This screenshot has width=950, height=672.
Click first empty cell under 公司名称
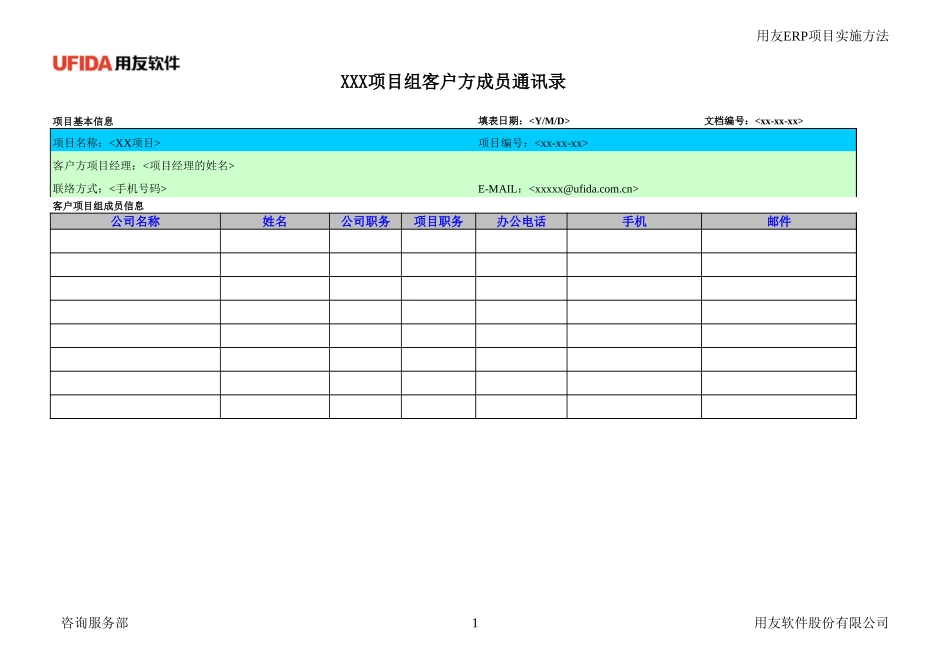(x=135, y=241)
